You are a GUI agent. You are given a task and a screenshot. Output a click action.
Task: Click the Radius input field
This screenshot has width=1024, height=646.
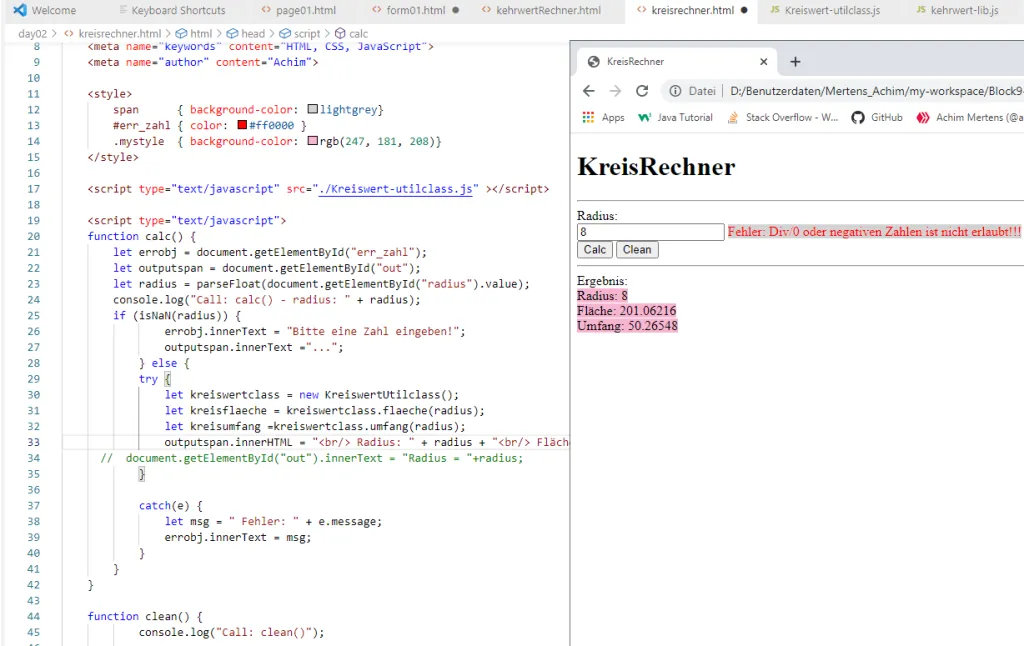pyautogui.click(x=650, y=232)
